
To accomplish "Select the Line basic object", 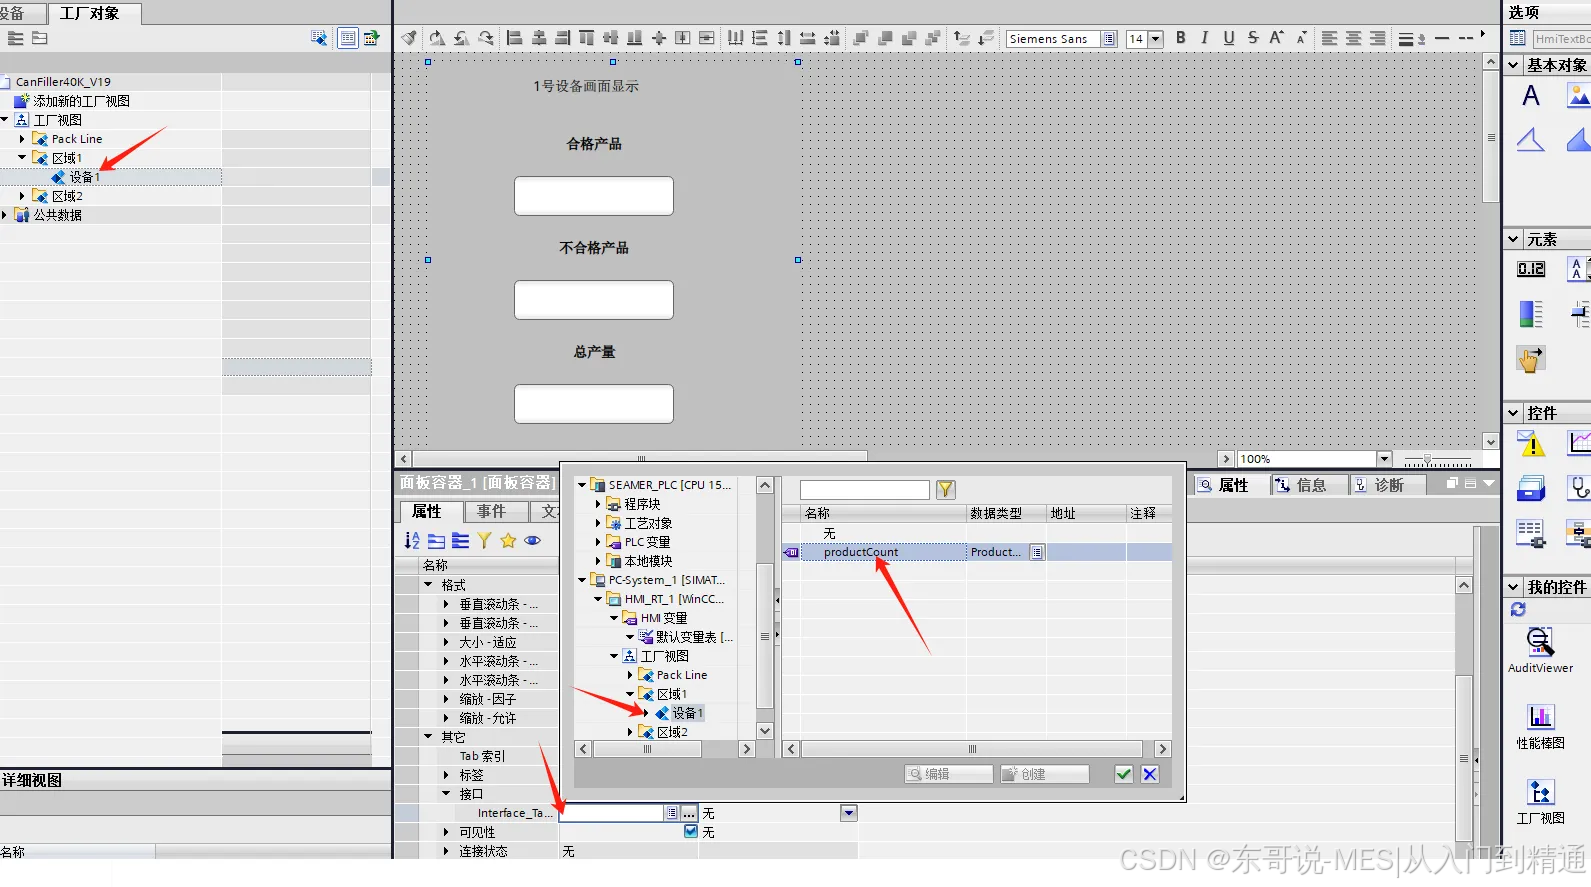I will pos(1531,139).
